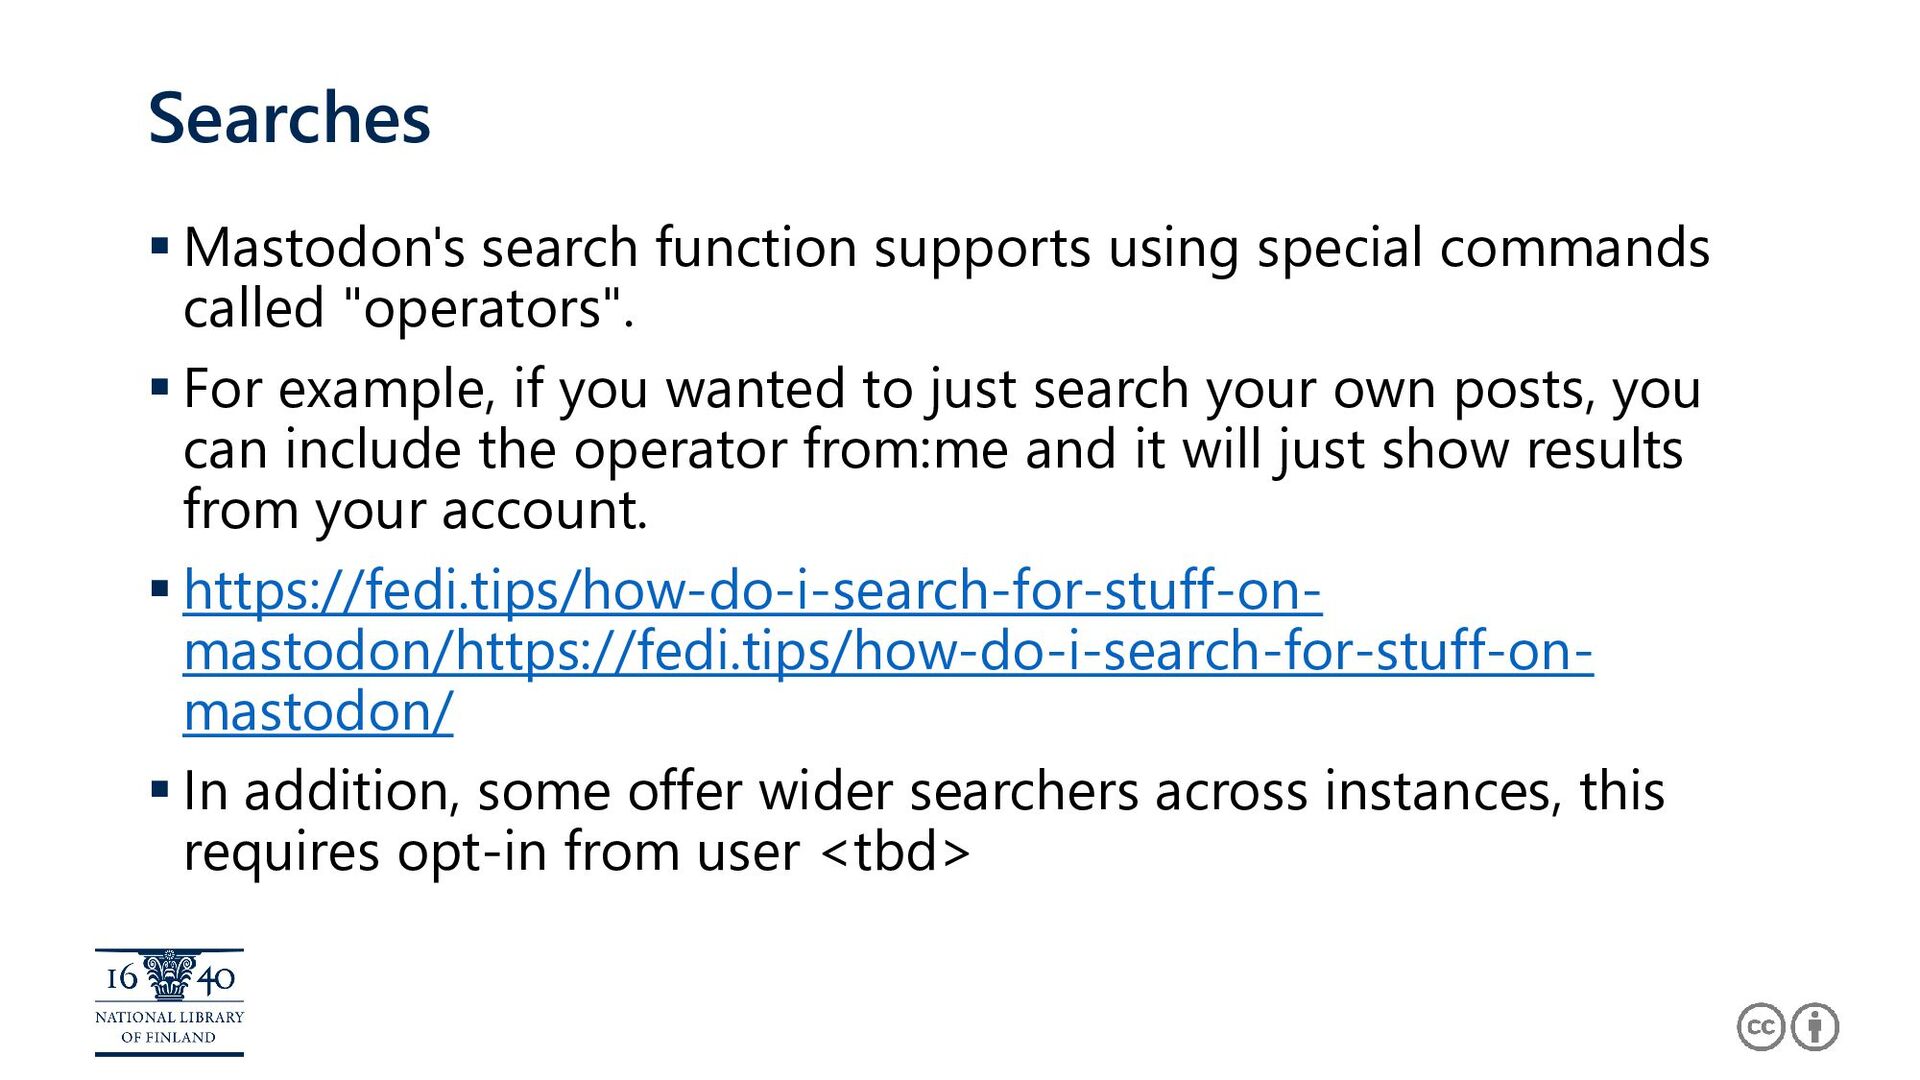The width and height of the screenshot is (1920, 1080).
Task: Click the word "operators" in quotes
Action: coord(481,308)
